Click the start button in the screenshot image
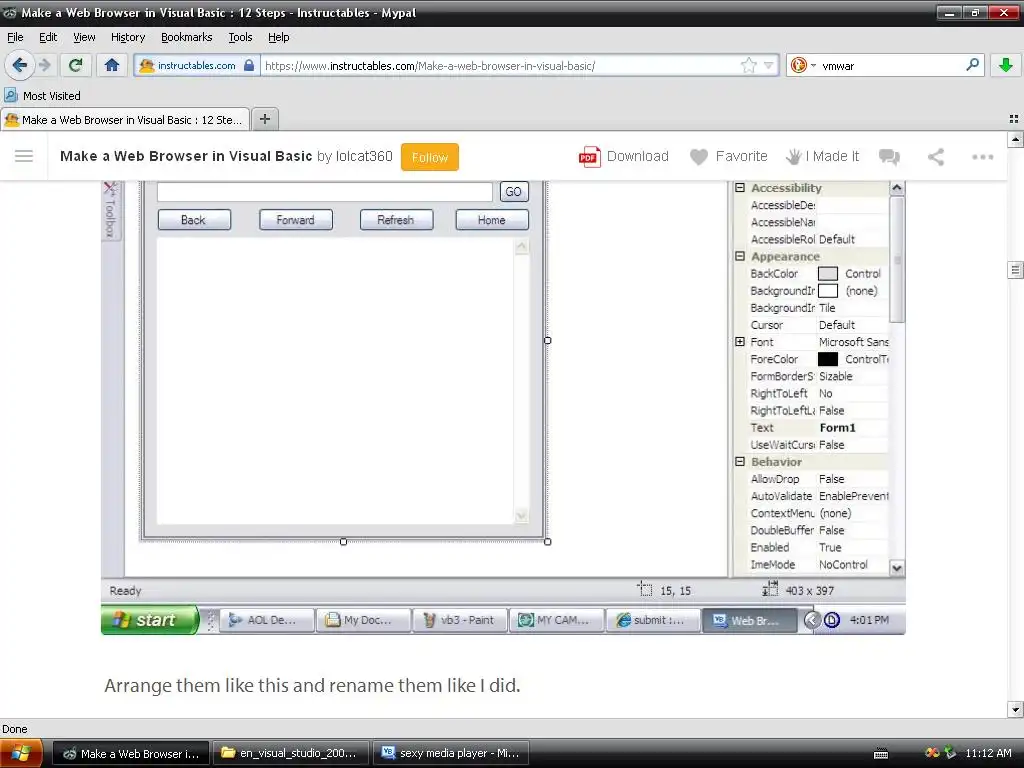The height and width of the screenshot is (768, 1024). (x=150, y=620)
